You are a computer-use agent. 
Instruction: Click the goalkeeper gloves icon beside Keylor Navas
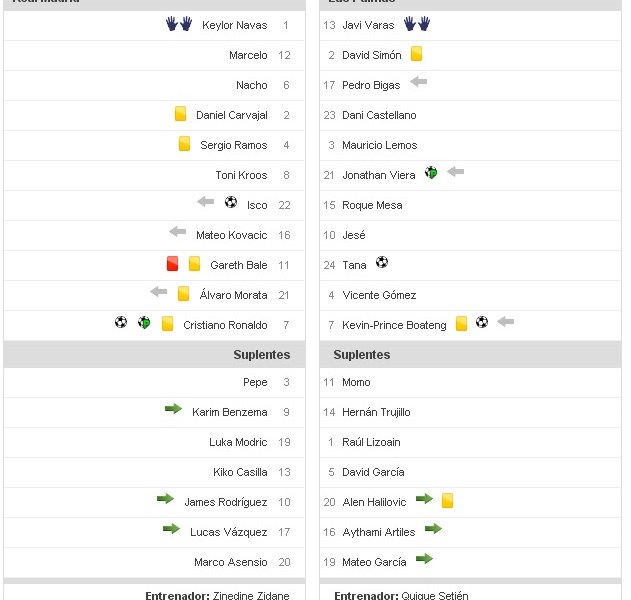tap(179, 24)
